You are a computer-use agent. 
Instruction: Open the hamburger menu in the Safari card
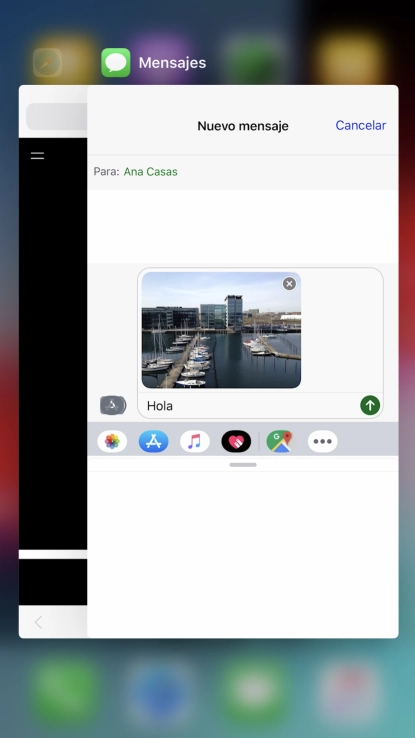37,156
